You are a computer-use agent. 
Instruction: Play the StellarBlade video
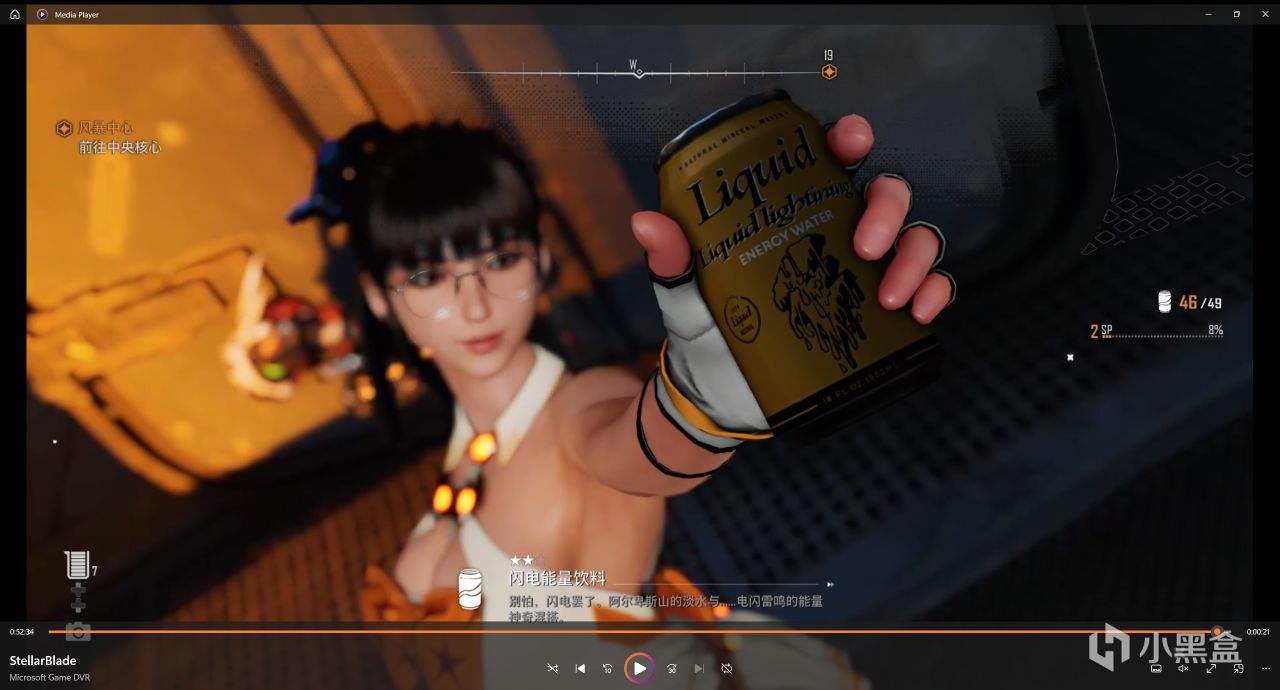[x=639, y=668]
